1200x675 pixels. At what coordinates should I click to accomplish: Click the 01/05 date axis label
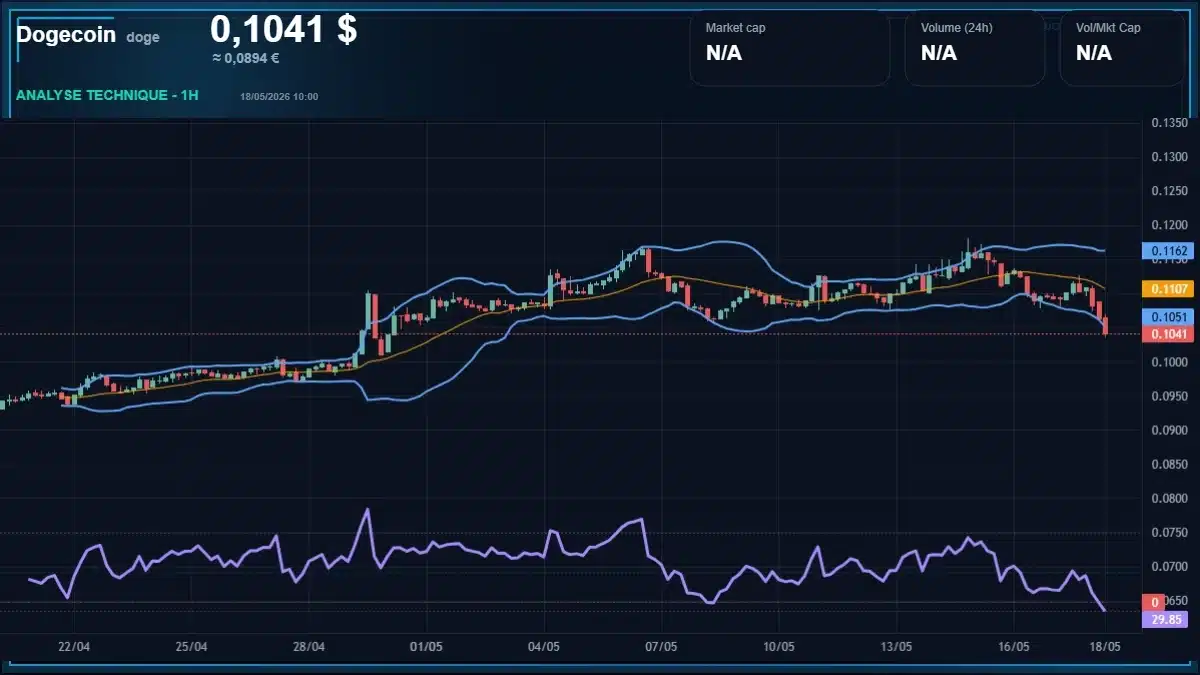point(426,646)
